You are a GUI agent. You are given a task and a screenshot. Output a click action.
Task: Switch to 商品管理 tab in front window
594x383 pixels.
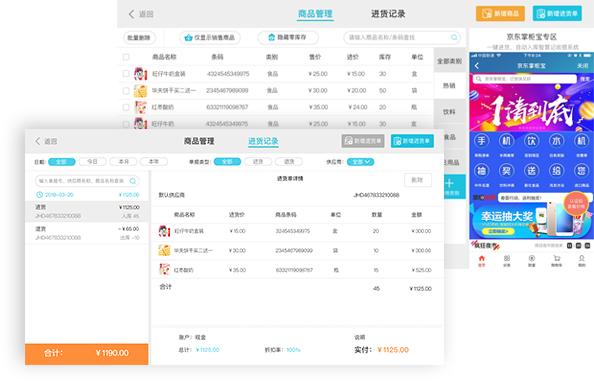[199, 141]
